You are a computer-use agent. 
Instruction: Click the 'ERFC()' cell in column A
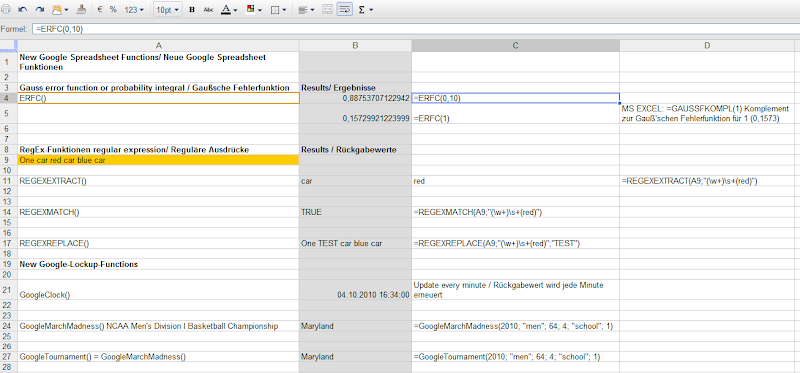158,98
